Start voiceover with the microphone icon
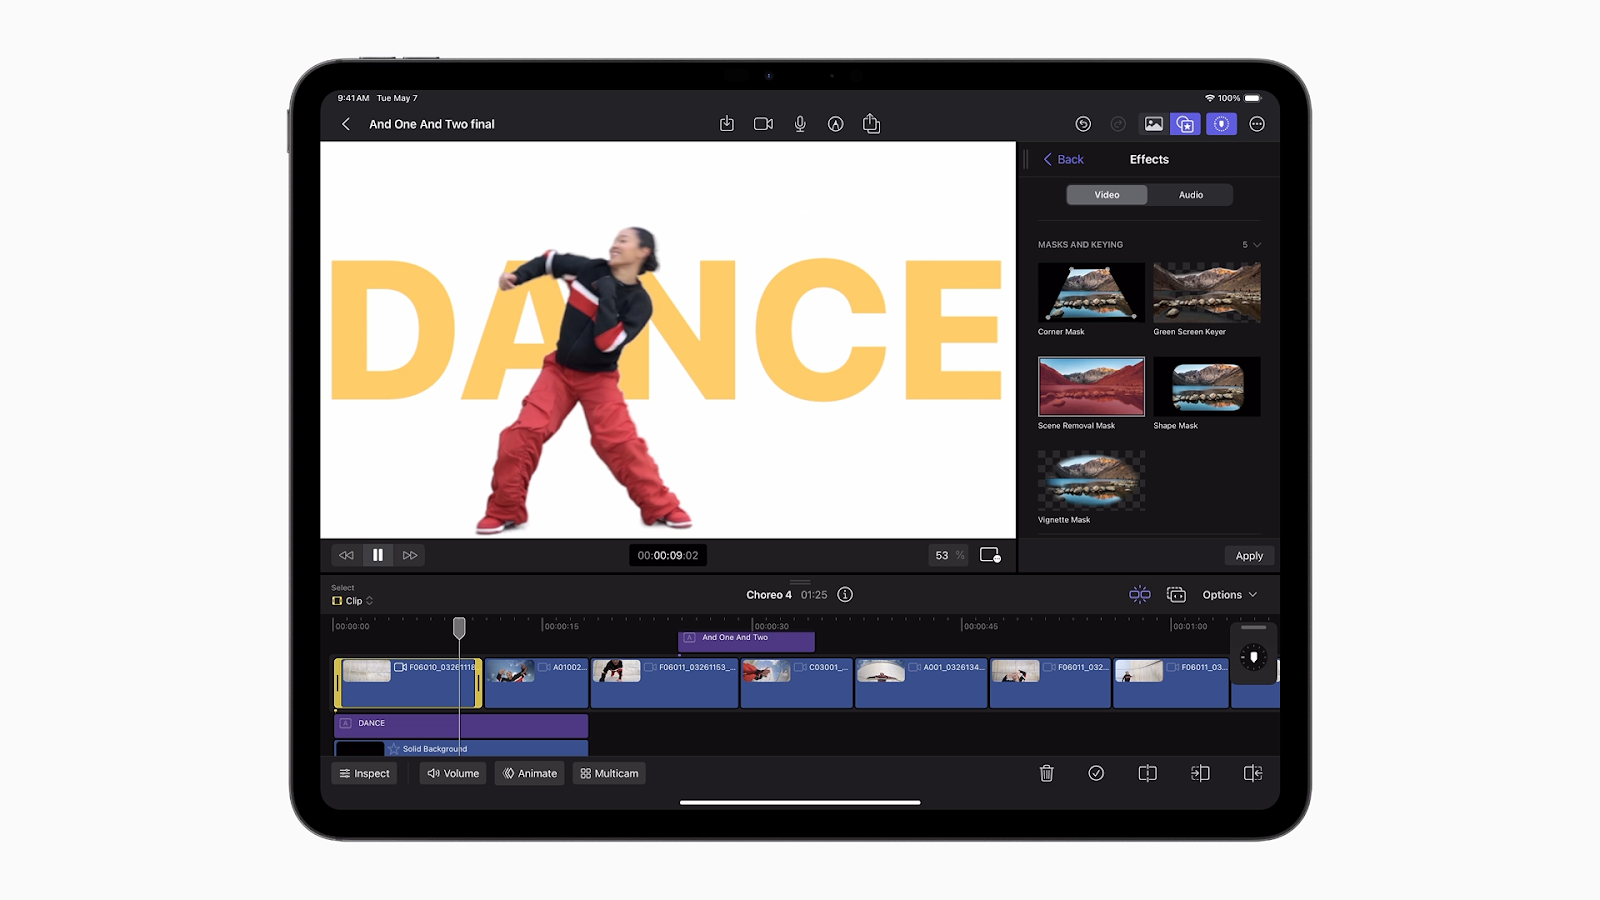The width and height of the screenshot is (1600, 900). coord(800,124)
